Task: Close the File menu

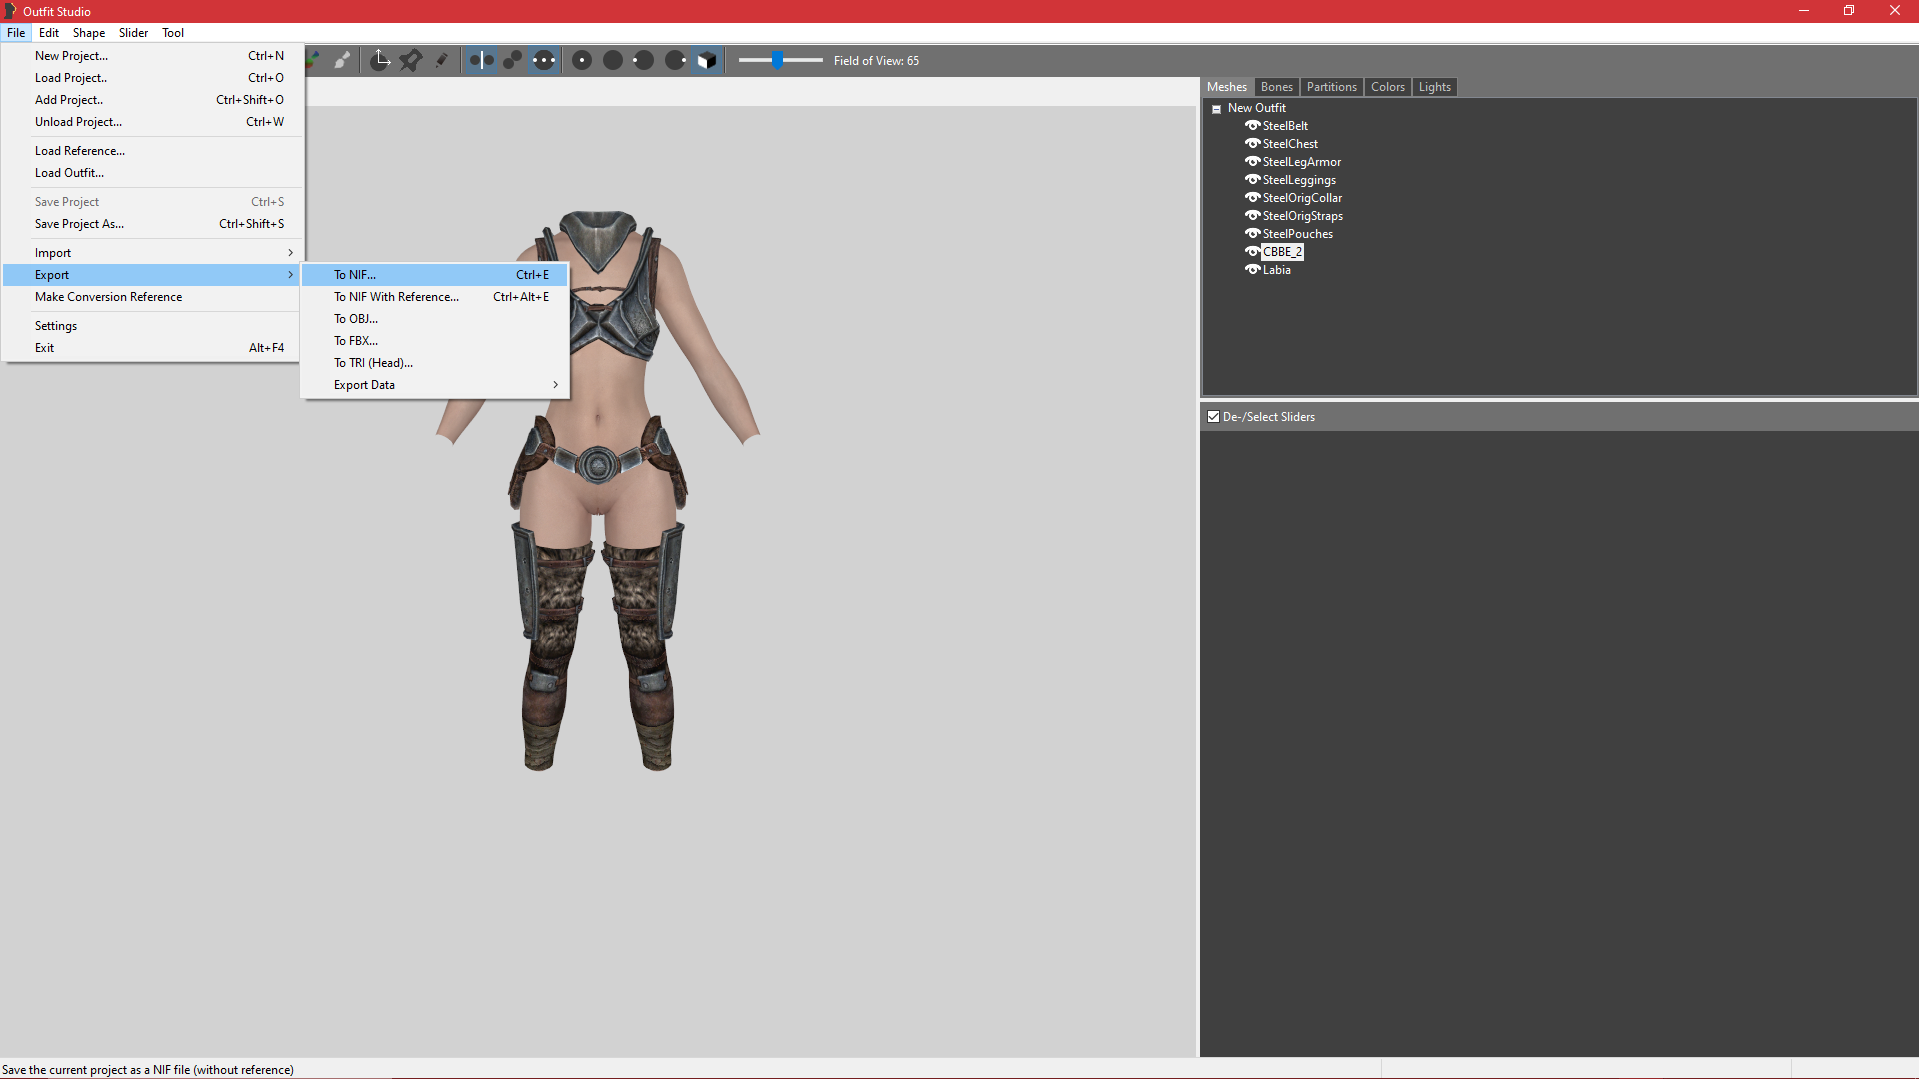Action: 16,33
